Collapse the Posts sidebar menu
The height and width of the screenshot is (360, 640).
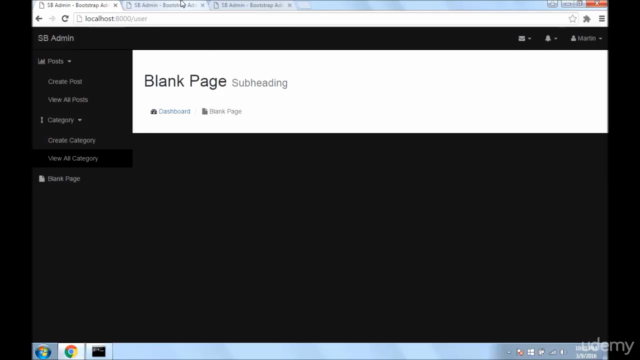[55, 61]
